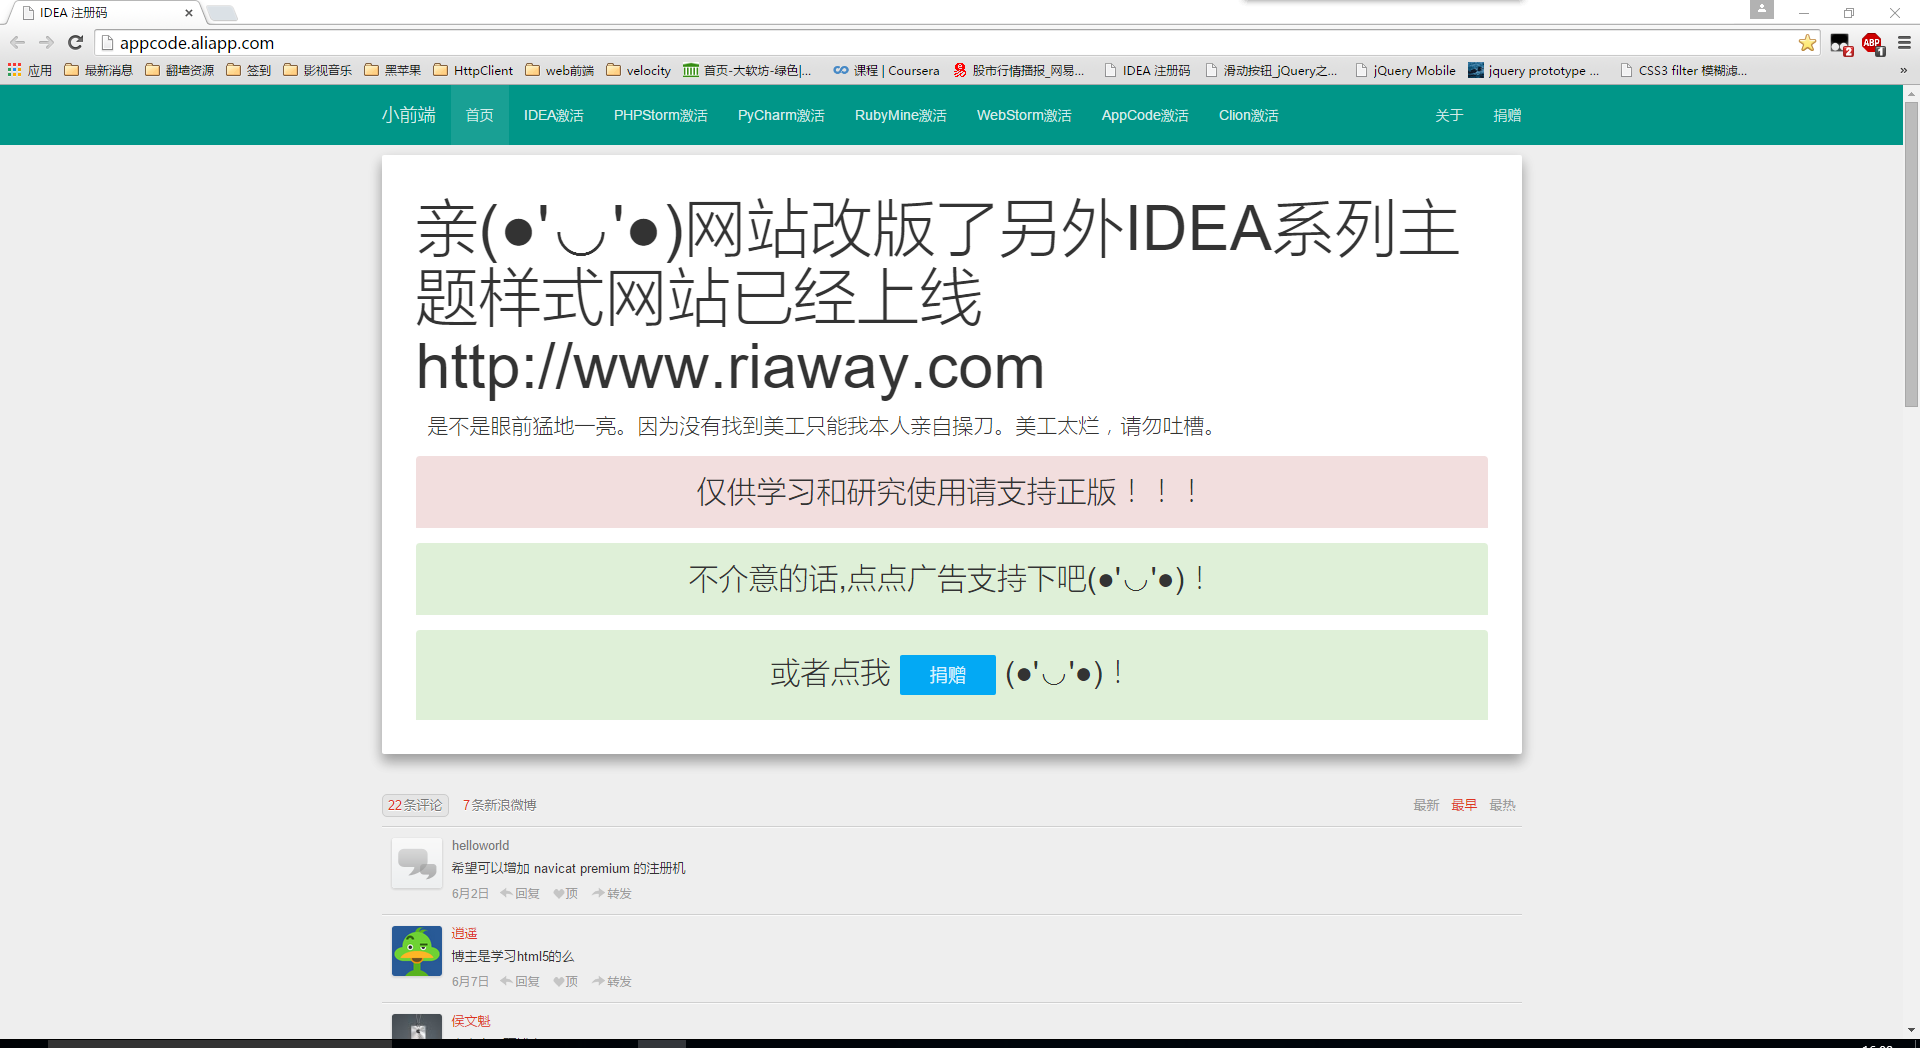The width and height of the screenshot is (1920, 1048).
Task: Sort comments by 最热
Action: point(1502,805)
